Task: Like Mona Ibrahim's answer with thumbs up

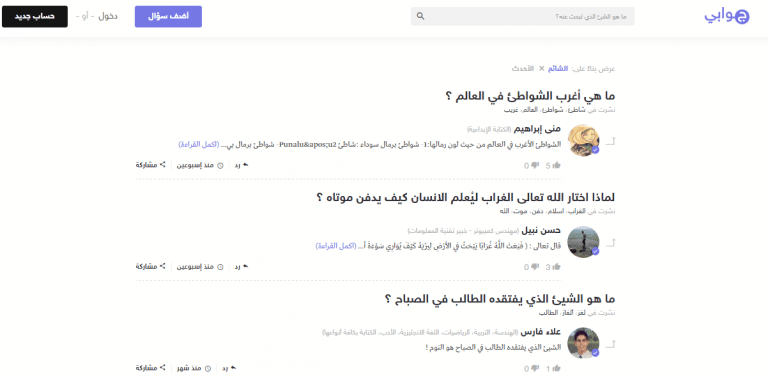Action: pyautogui.click(x=556, y=165)
